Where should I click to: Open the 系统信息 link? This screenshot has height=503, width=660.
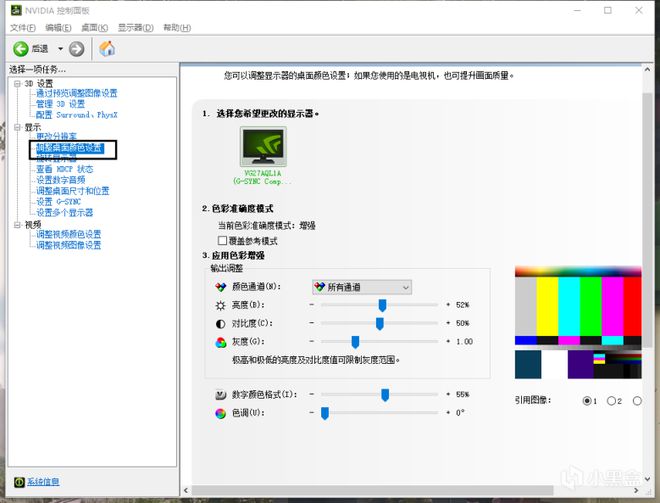(x=43, y=482)
